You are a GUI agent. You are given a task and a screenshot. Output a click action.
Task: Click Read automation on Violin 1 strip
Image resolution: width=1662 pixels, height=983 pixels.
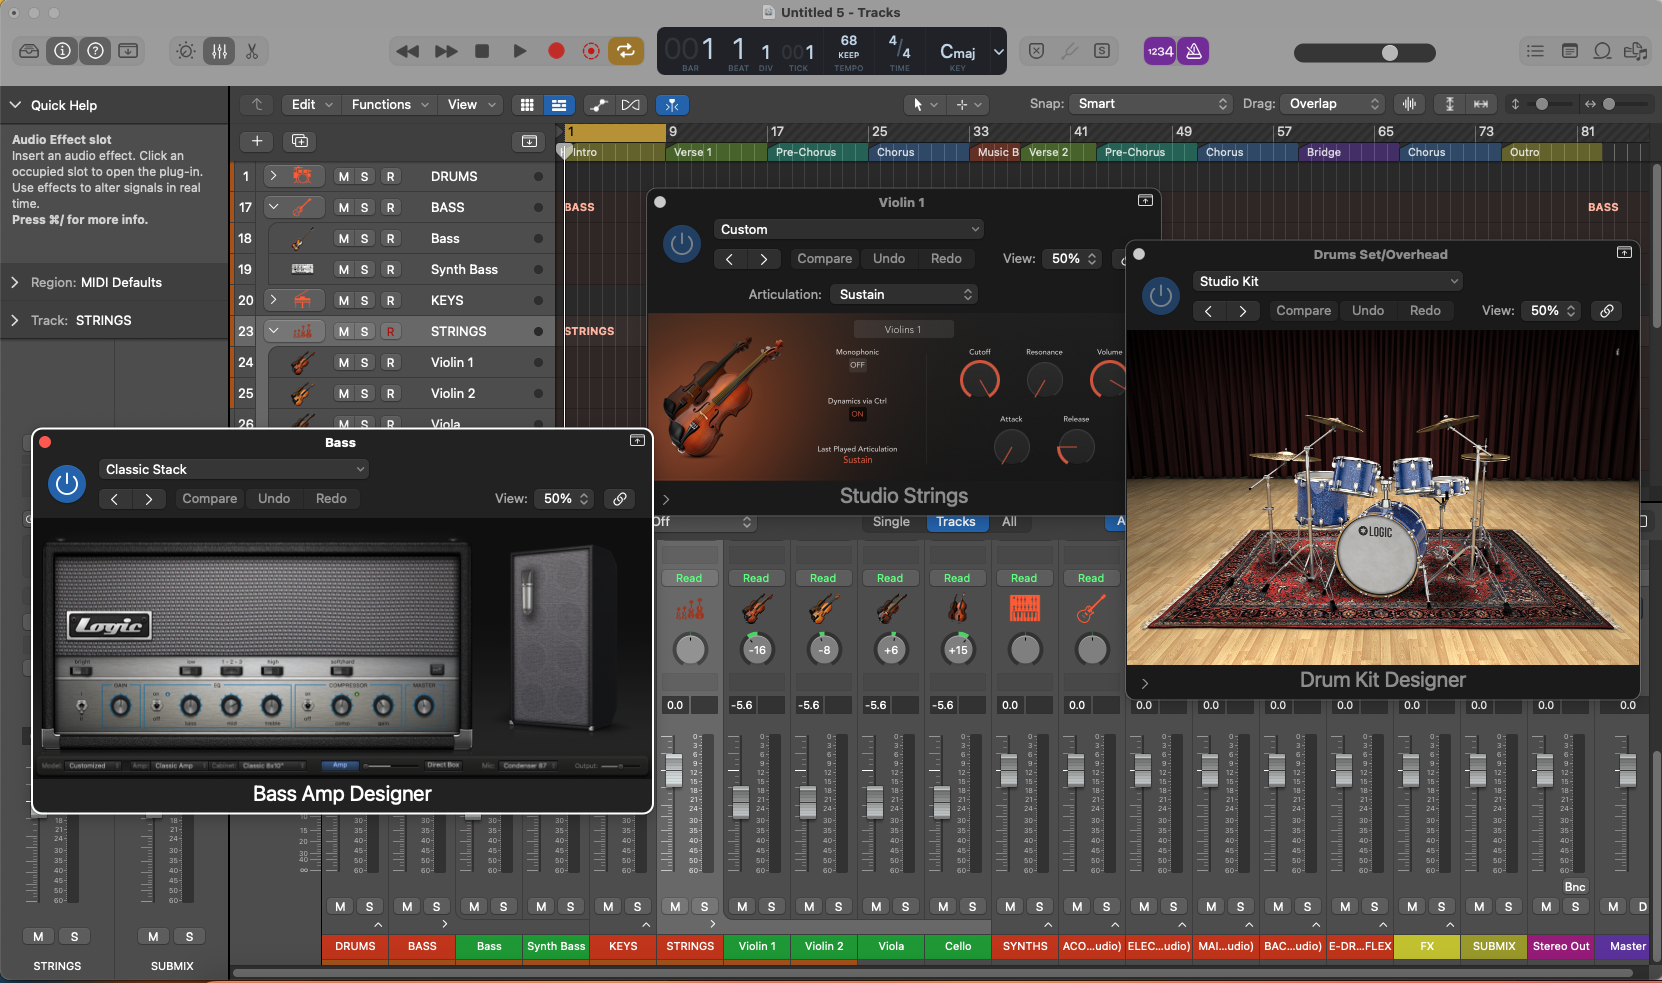(756, 578)
